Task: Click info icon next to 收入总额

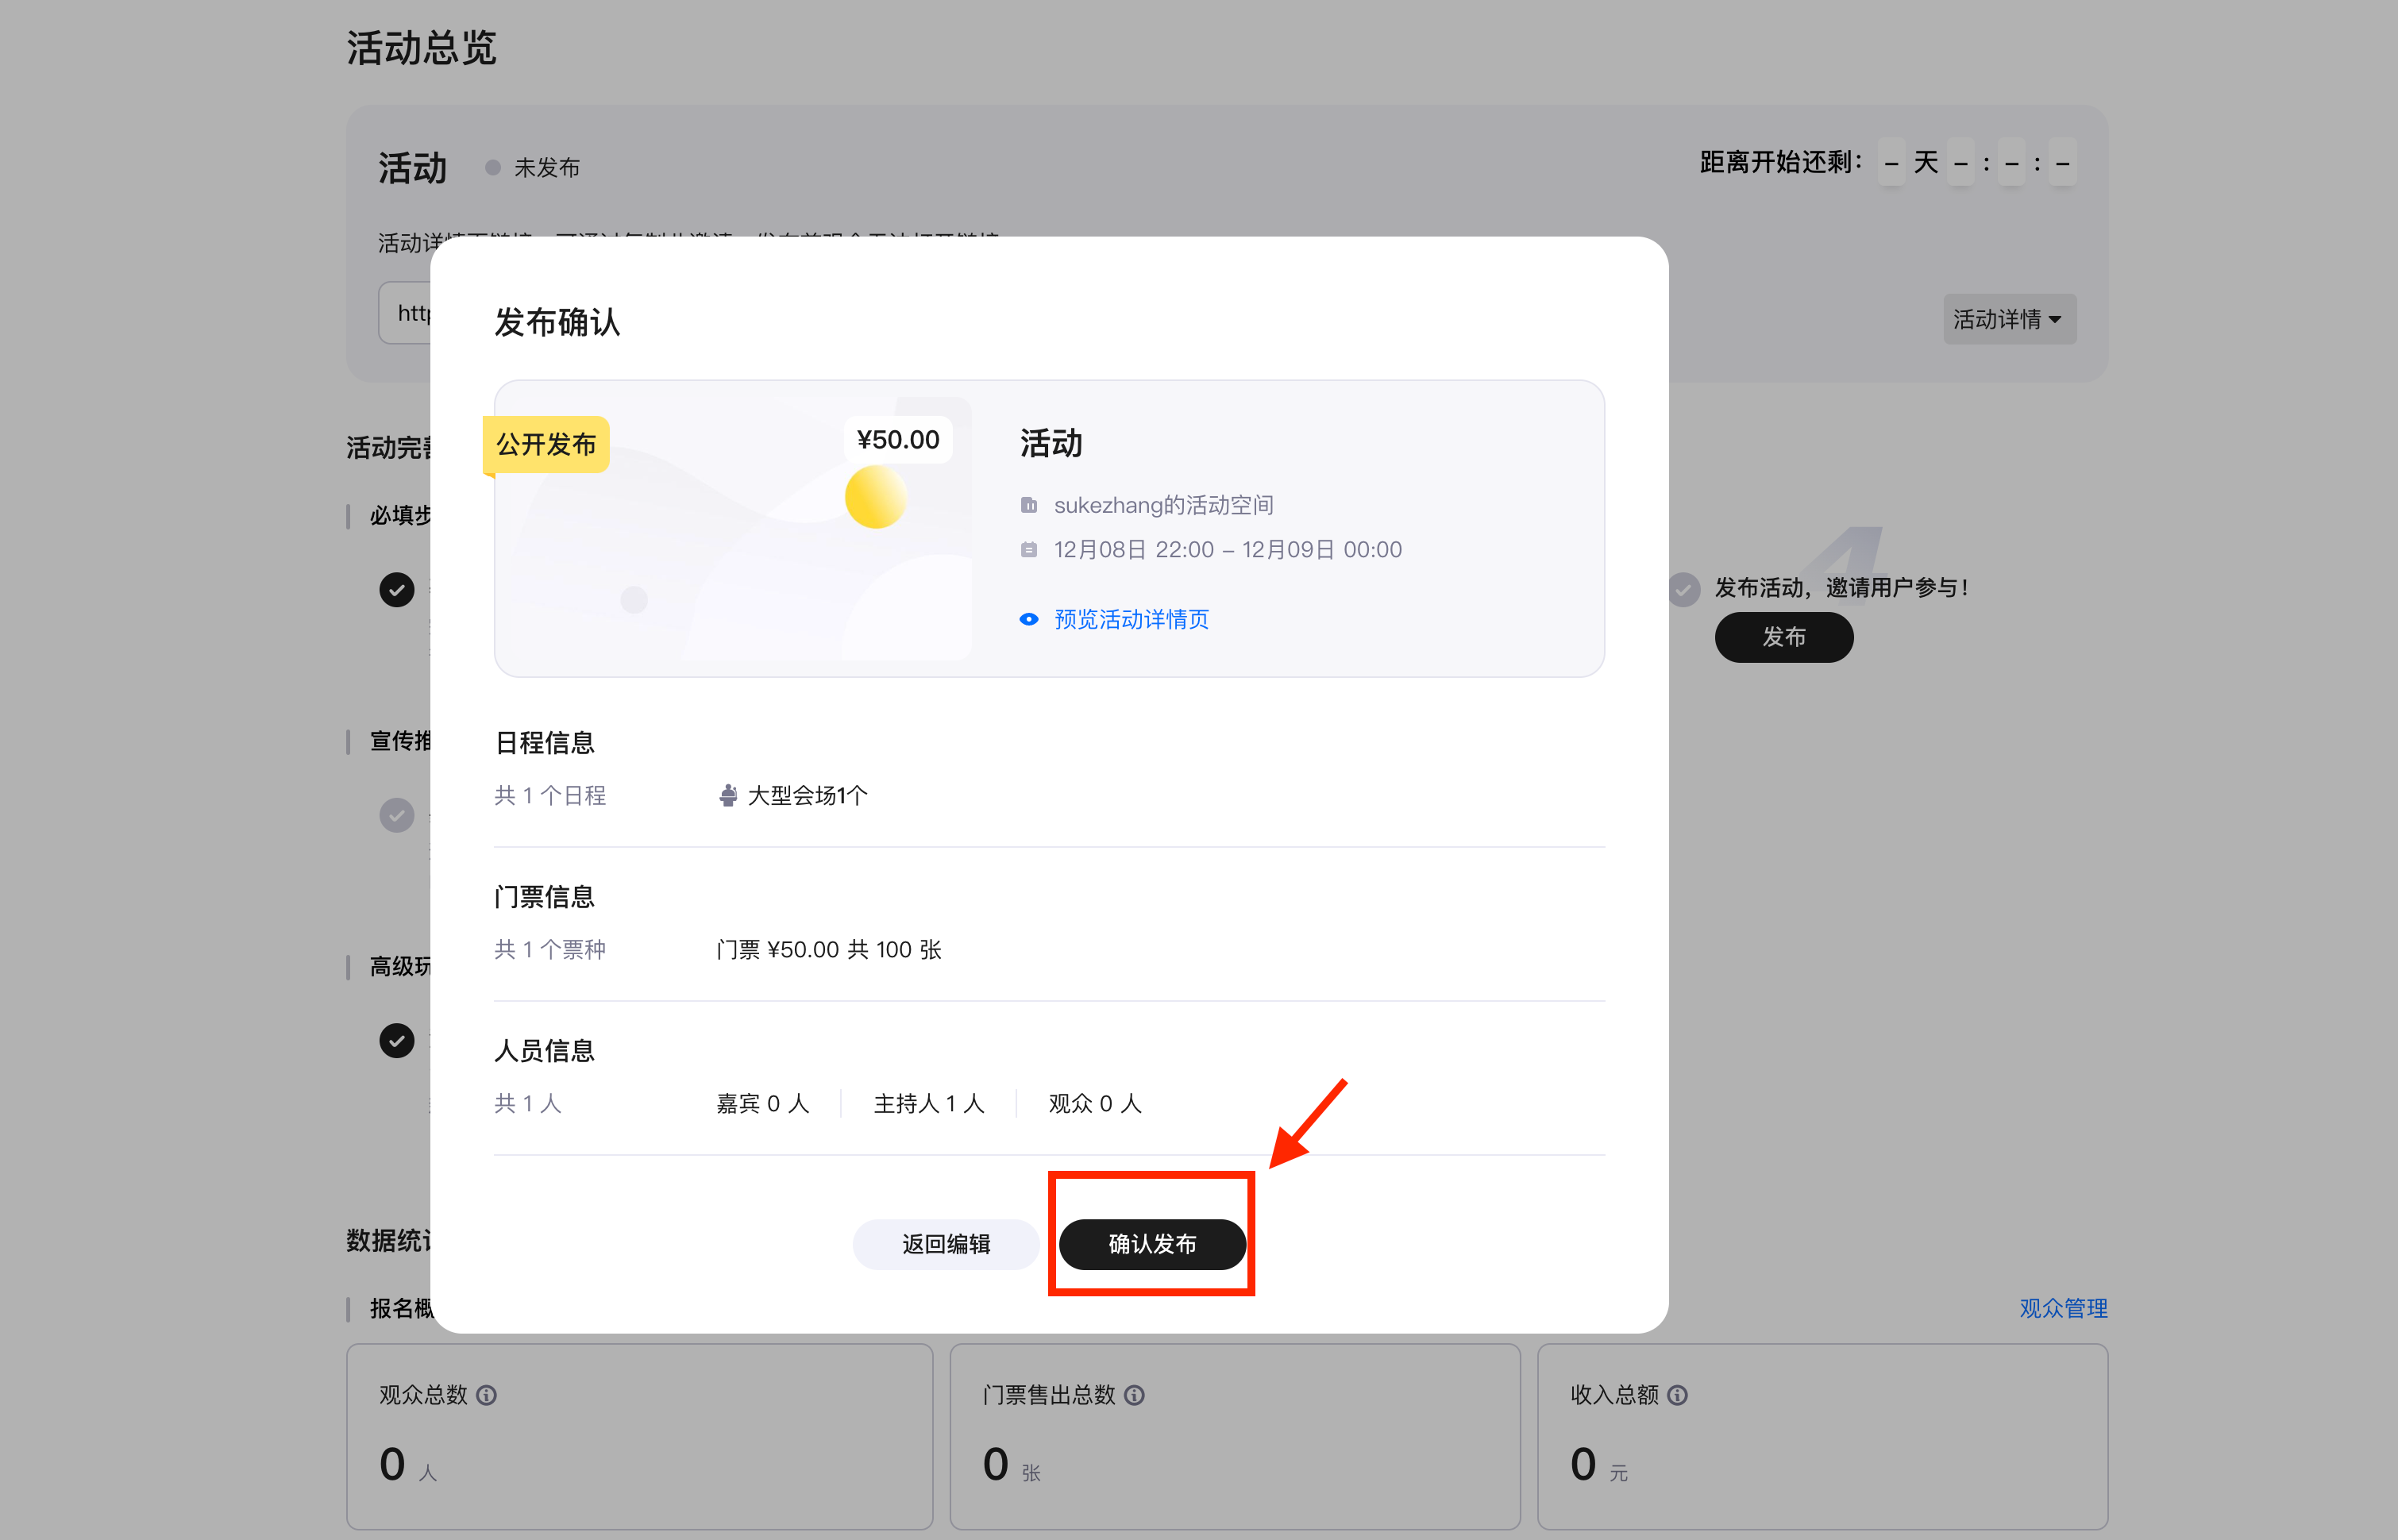Action: [1678, 1395]
